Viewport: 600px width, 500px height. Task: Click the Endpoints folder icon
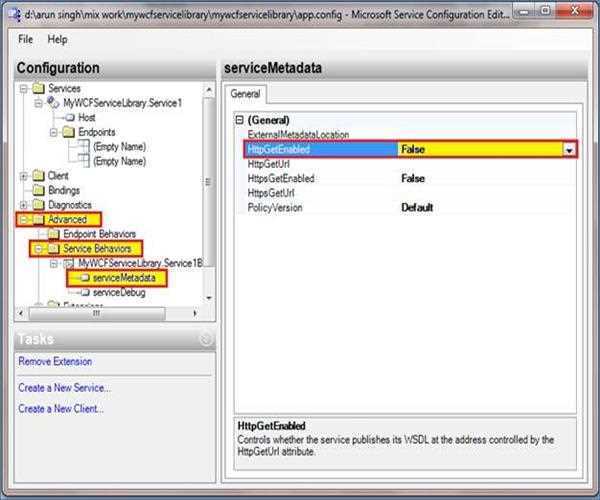pyautogui.click(x=69, y=131)
